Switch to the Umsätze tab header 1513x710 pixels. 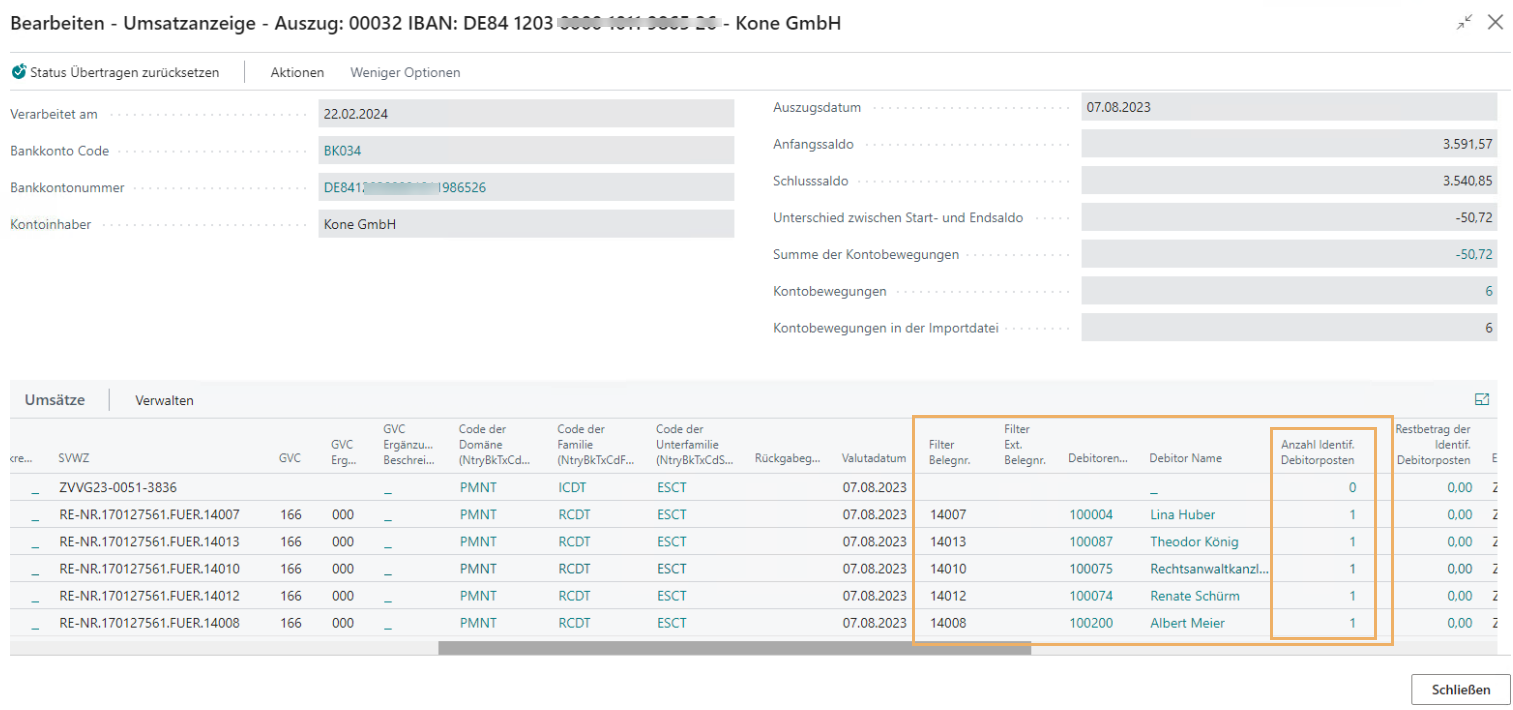[x=54, y=400]
